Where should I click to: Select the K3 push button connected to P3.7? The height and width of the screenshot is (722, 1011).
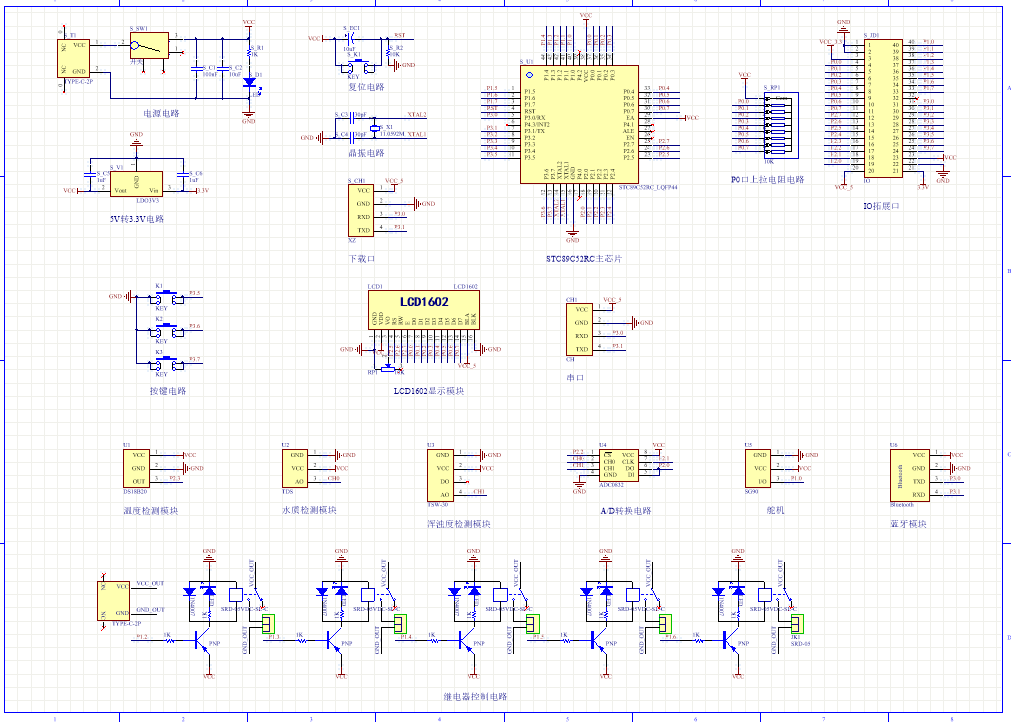pos(162,361)
